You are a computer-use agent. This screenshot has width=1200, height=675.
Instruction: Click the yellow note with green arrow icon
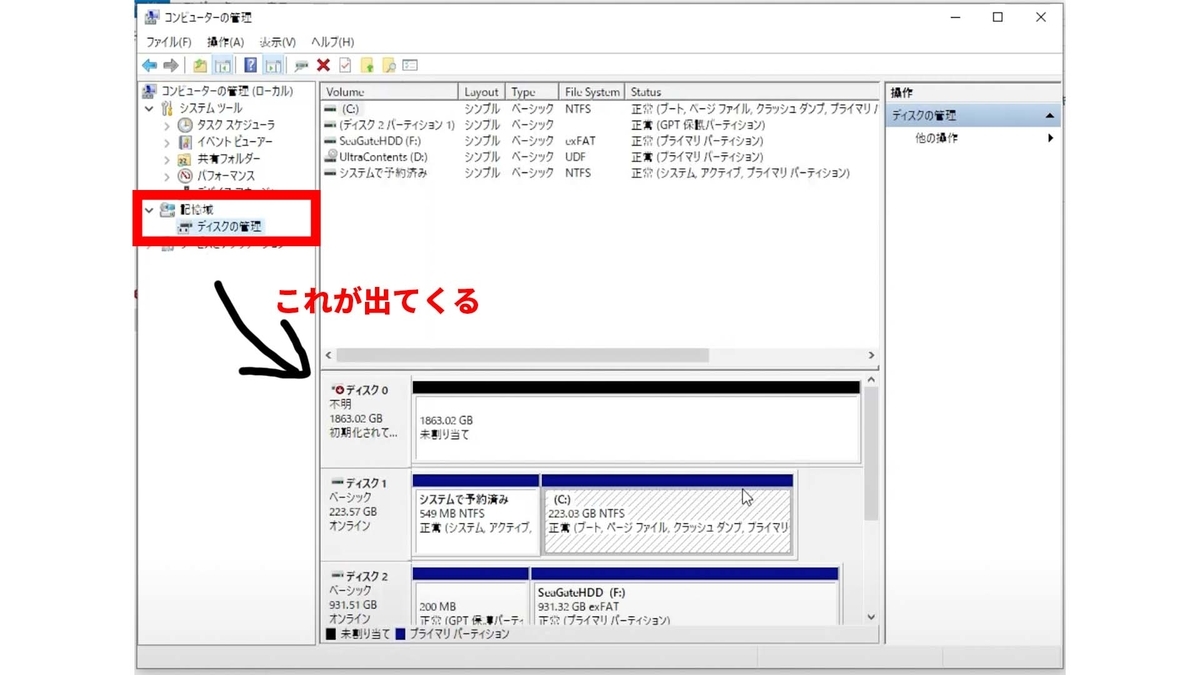367,65
